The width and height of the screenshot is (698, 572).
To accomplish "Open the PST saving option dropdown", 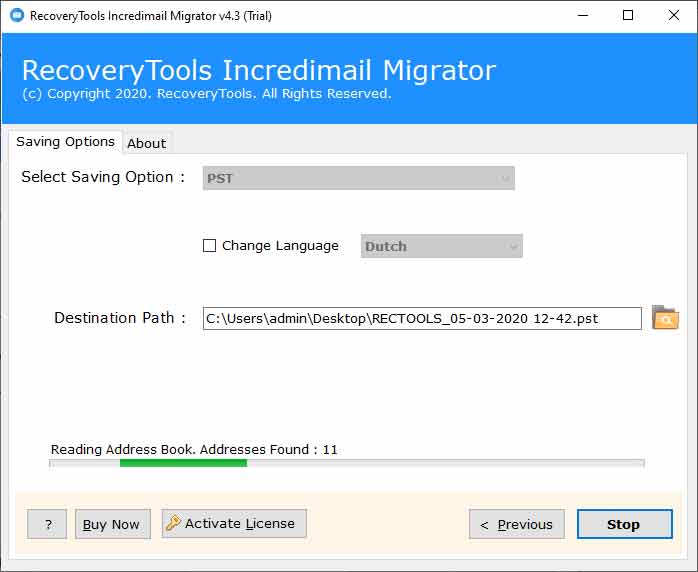I will [359, 178].
